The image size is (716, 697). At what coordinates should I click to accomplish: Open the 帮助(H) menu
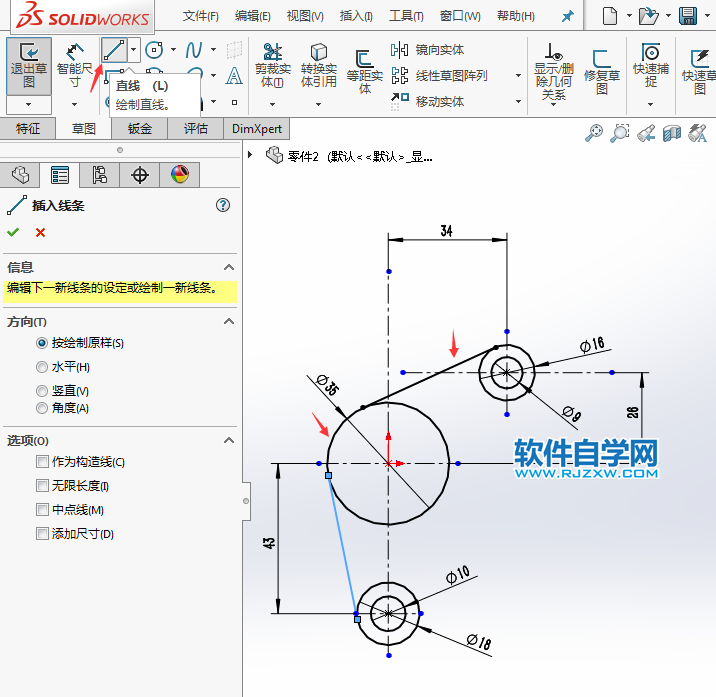click(516, 16)
